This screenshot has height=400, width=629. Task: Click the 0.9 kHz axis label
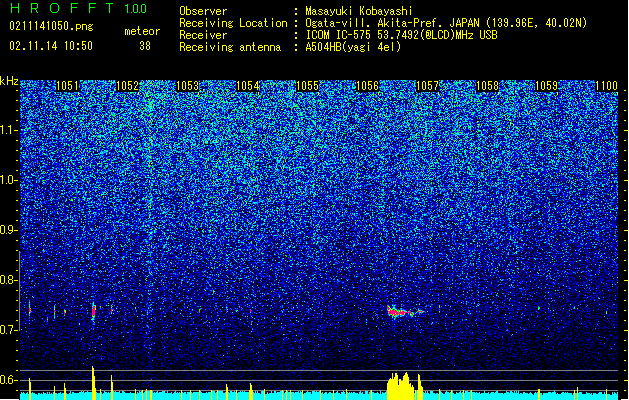[x=9, y=230]
